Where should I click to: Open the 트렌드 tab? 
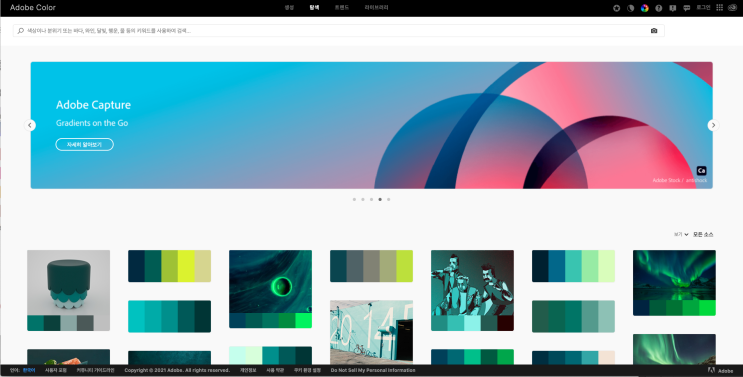coord(342,8)
